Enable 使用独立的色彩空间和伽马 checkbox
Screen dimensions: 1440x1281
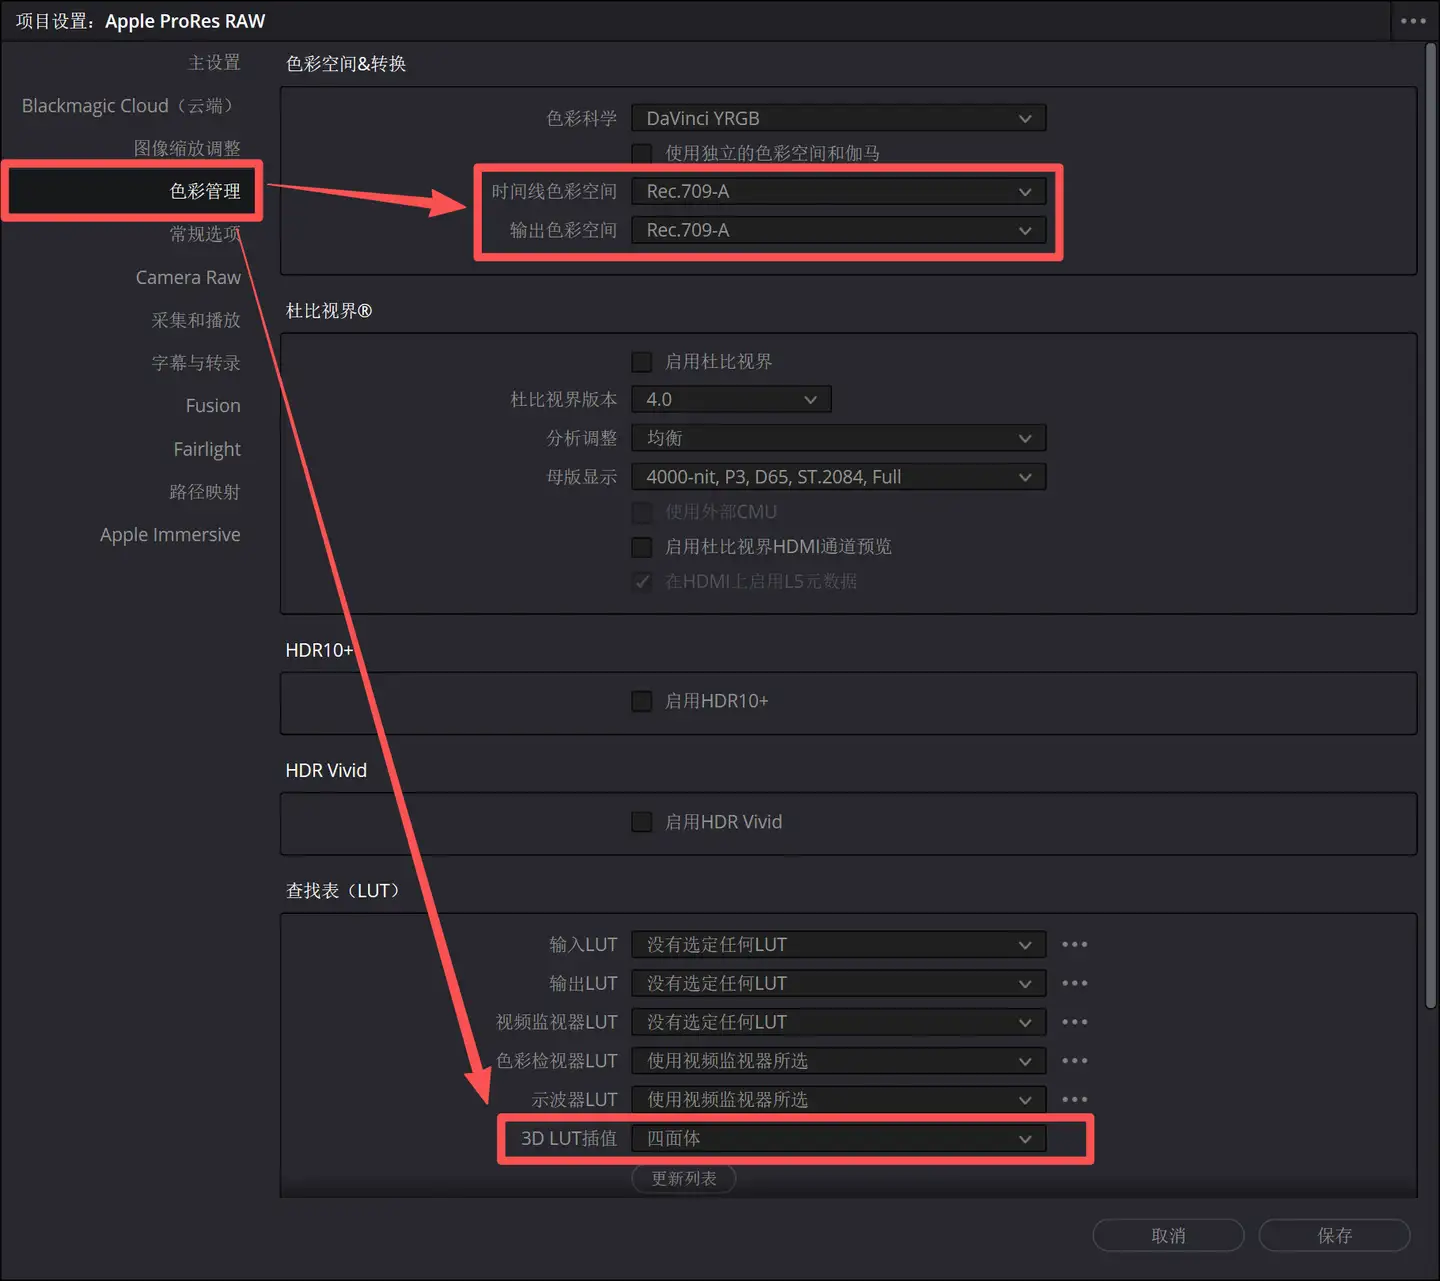642,153
